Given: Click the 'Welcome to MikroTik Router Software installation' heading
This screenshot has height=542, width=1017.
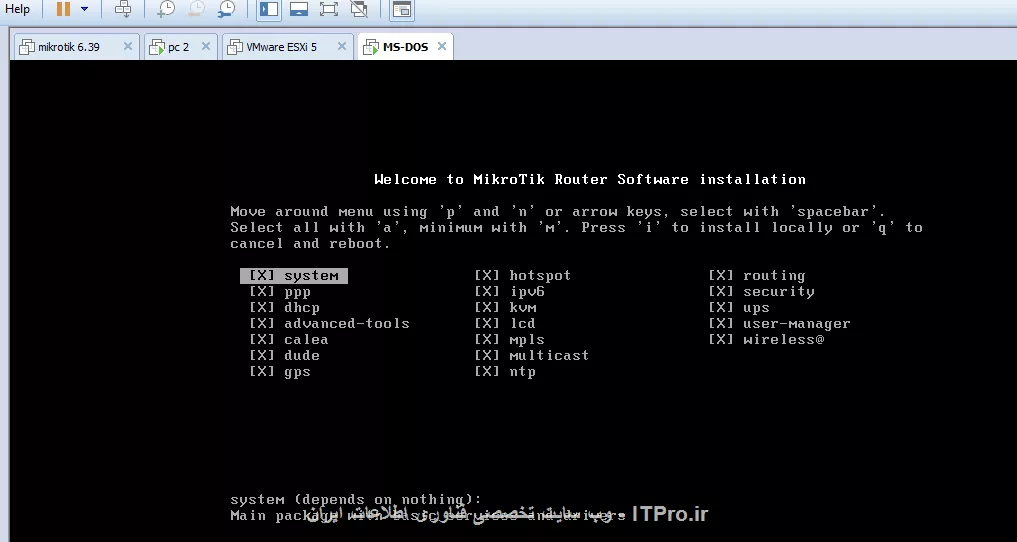Looking at the screenshot, I should 590,180.
